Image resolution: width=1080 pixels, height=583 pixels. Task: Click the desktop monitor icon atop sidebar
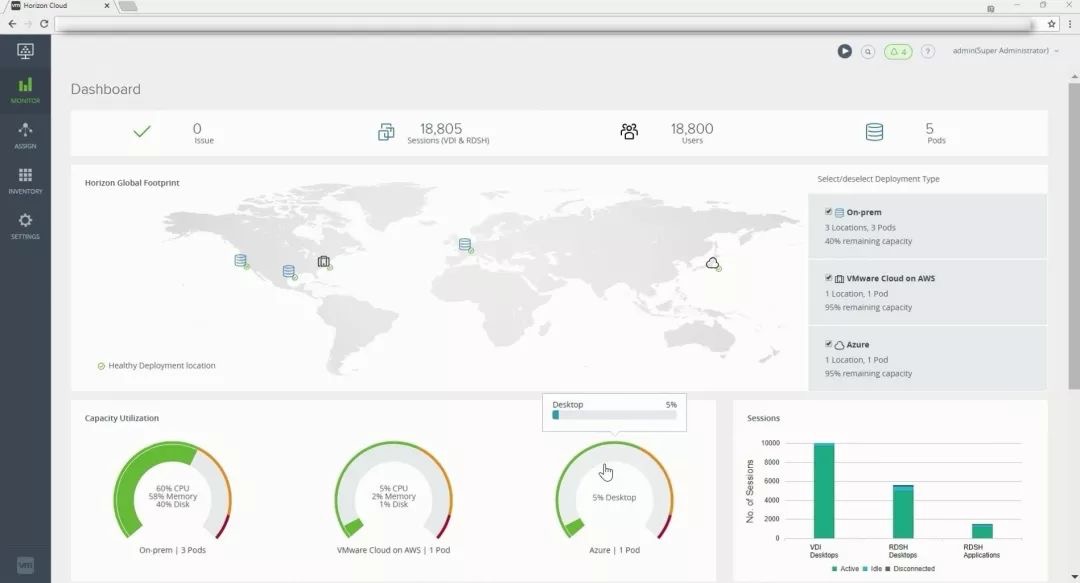click(x=25, y=51)
